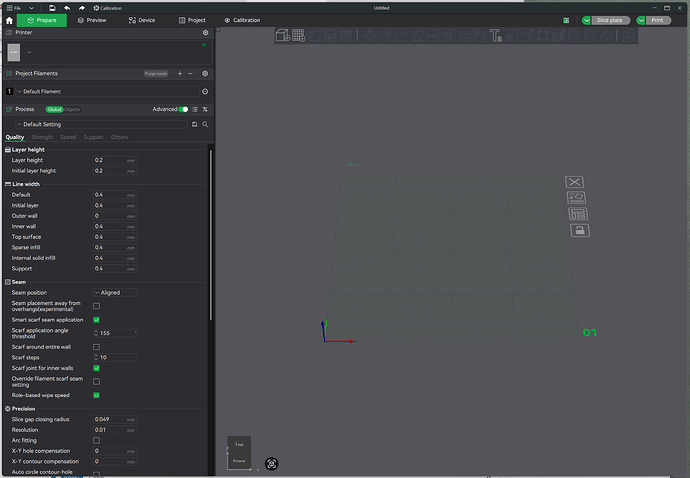Viewport: 690px width, 478px height.
Task: Toggle the Advanced mode switch
Action: point(184,109)
